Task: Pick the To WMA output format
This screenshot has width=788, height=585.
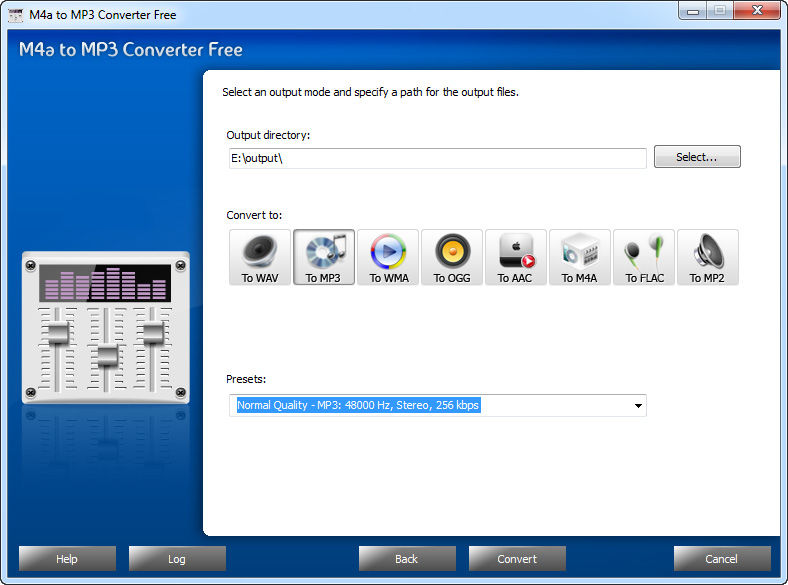Action: [x=388, y=257]
